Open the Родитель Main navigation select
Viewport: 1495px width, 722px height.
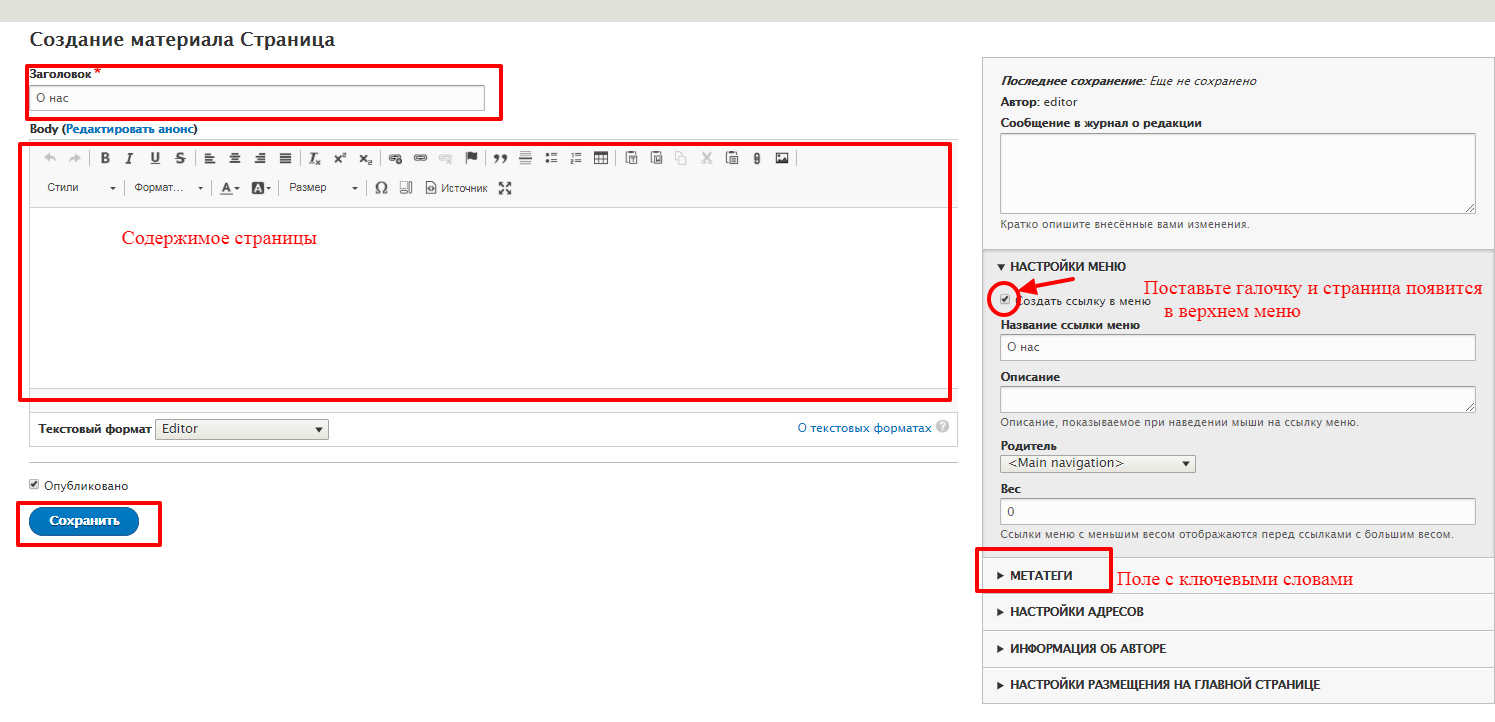click(x=1098, y=464)
